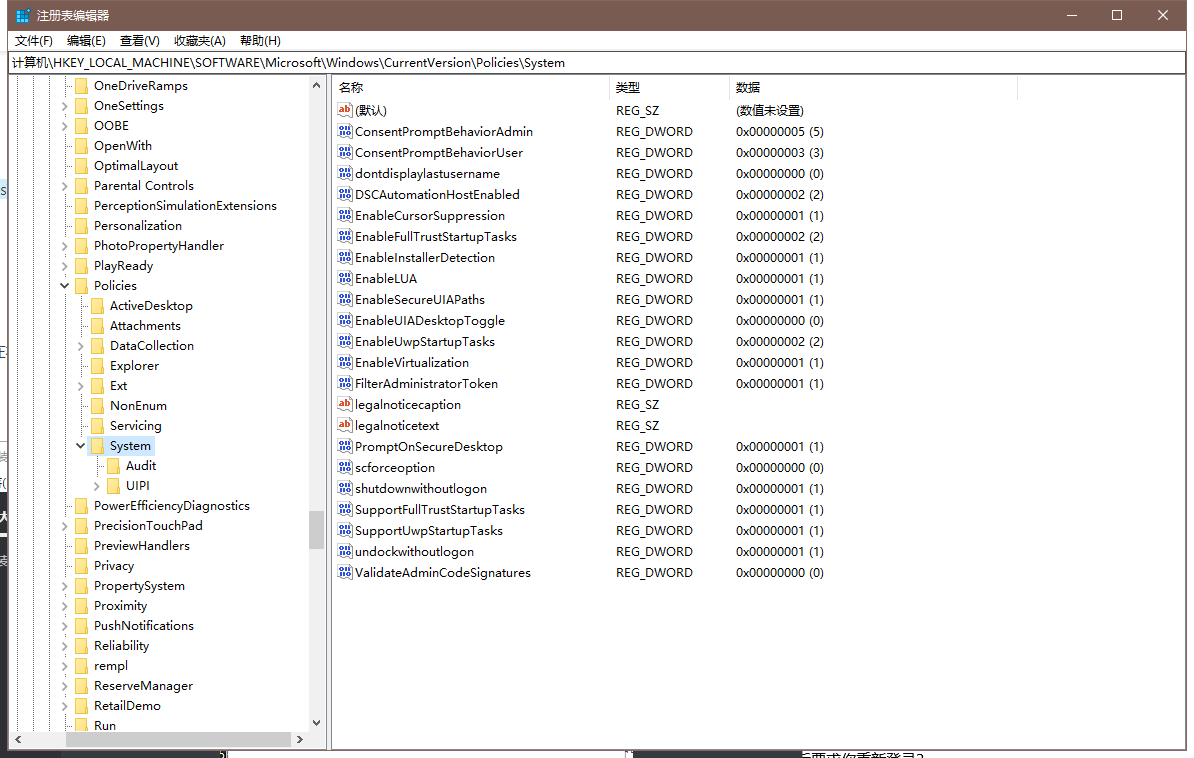
Task: Open the 查看(V) menu
Action: [x=139, y=40]
